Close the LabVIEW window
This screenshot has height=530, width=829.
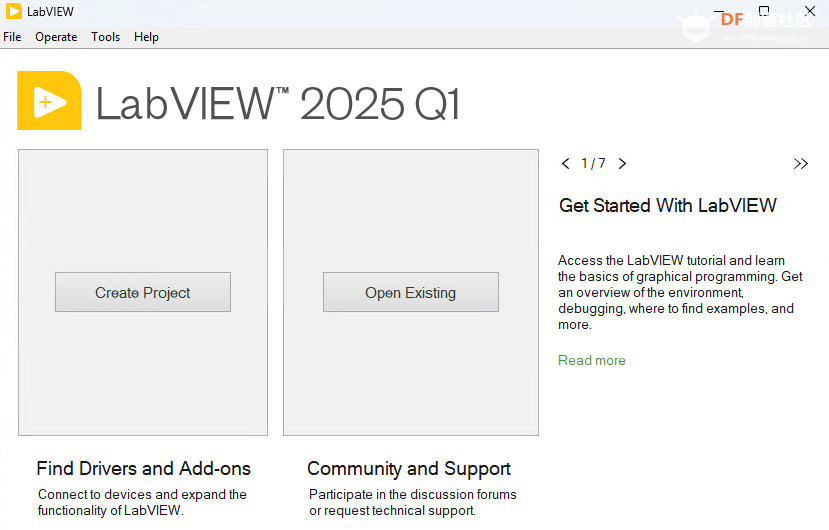coord(809,11)
